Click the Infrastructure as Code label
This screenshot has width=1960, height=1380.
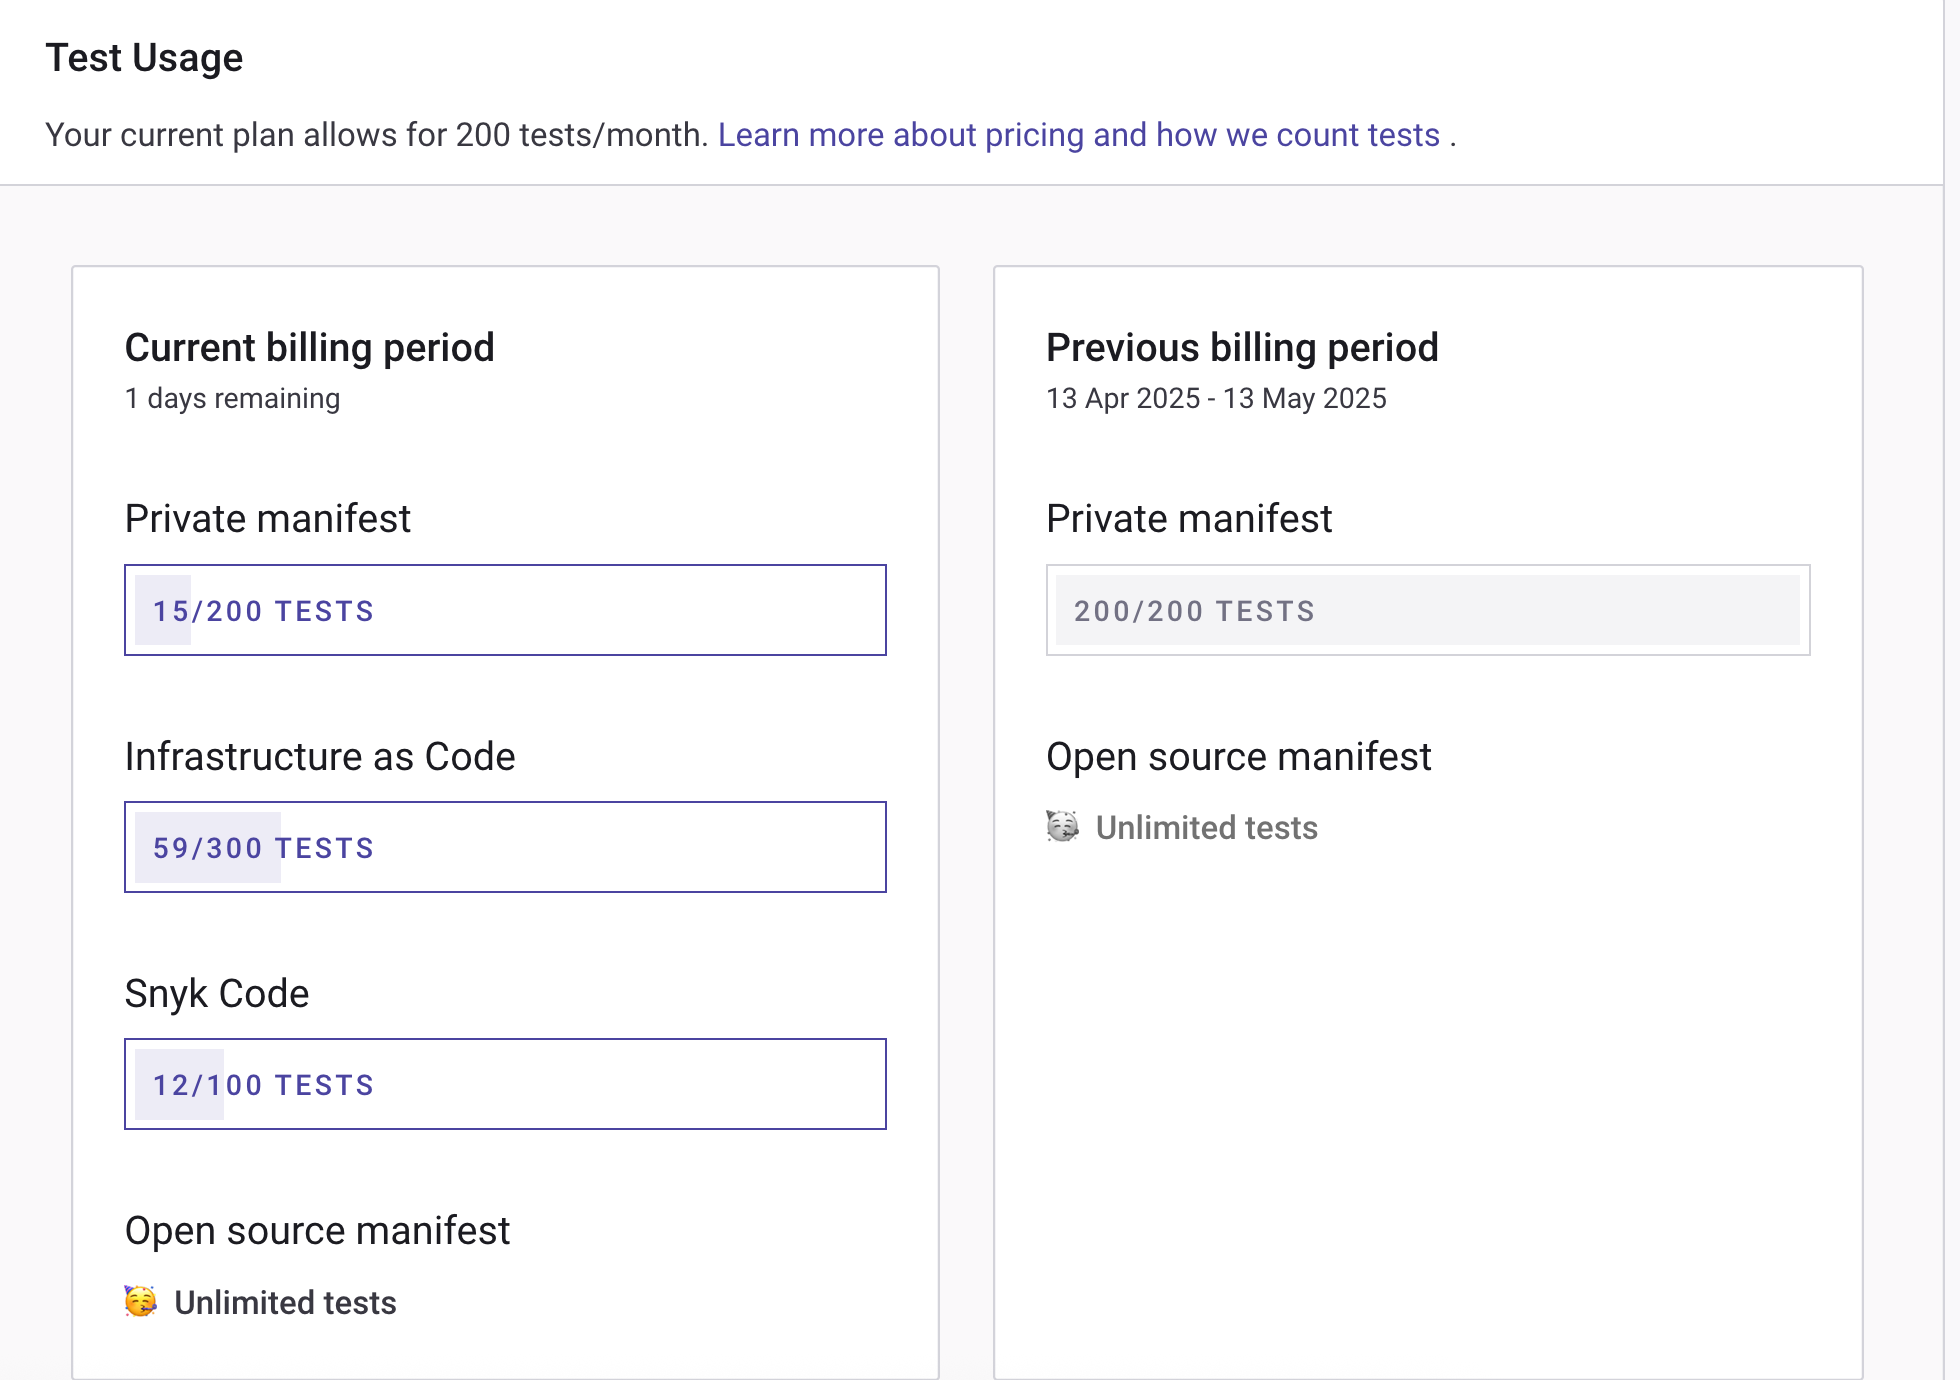point(320,757)
